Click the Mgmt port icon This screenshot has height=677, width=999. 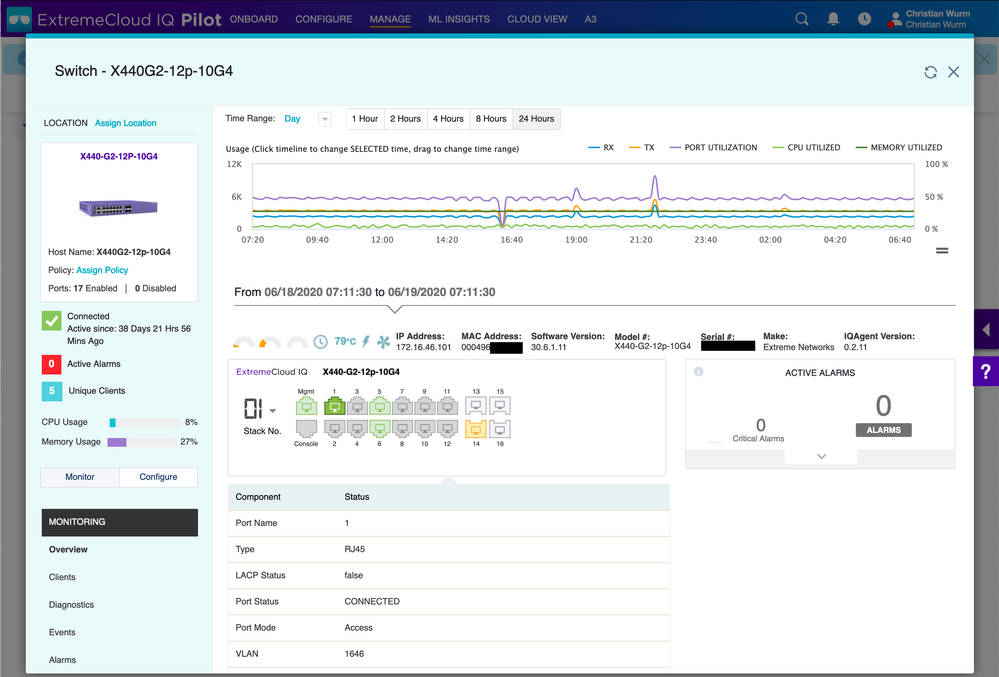[x=306, y=406]
